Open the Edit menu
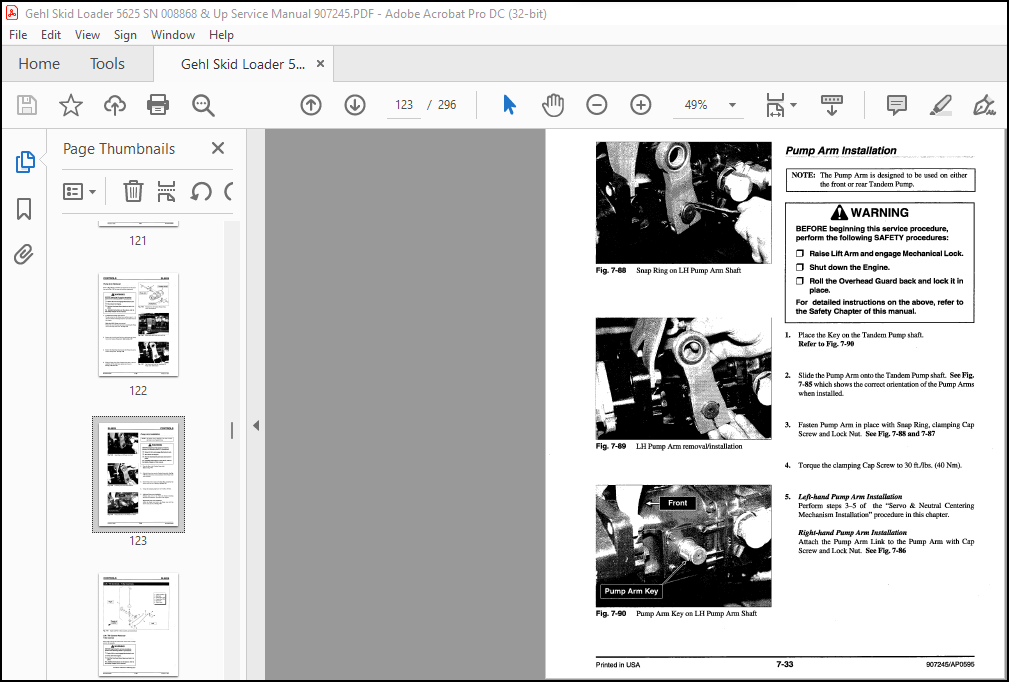Image resolution: width=1009 pixels, height=682 pixels. coord(51,35)
